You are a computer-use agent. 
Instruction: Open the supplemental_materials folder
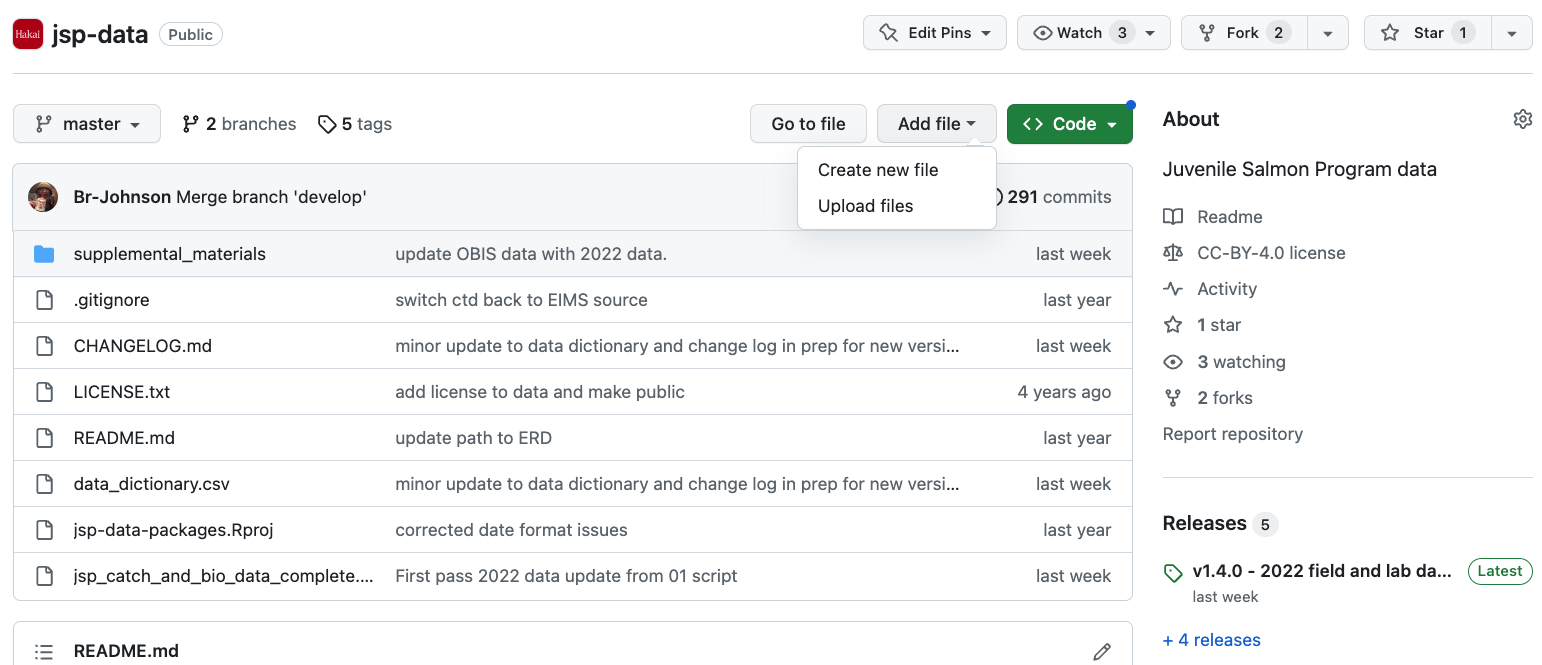coord(169,254)
